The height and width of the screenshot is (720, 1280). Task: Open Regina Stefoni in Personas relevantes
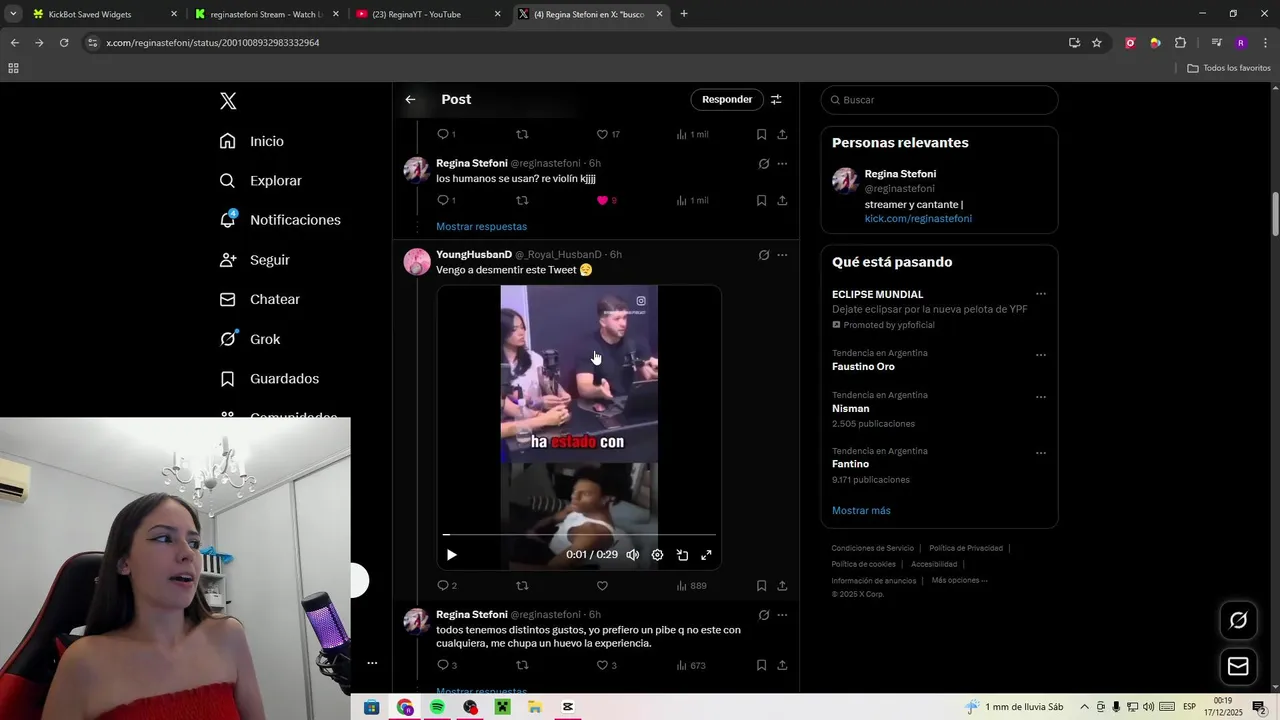pos(900,174)
